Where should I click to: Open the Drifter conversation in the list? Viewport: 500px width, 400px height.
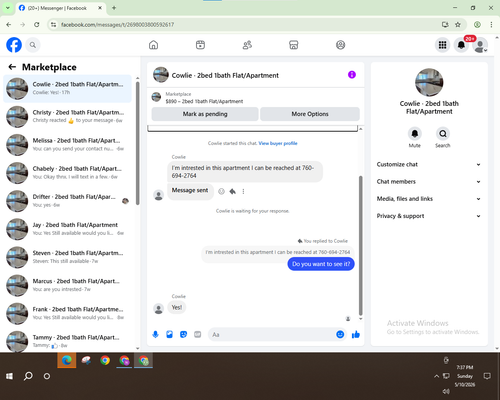(x=67, y=201)
